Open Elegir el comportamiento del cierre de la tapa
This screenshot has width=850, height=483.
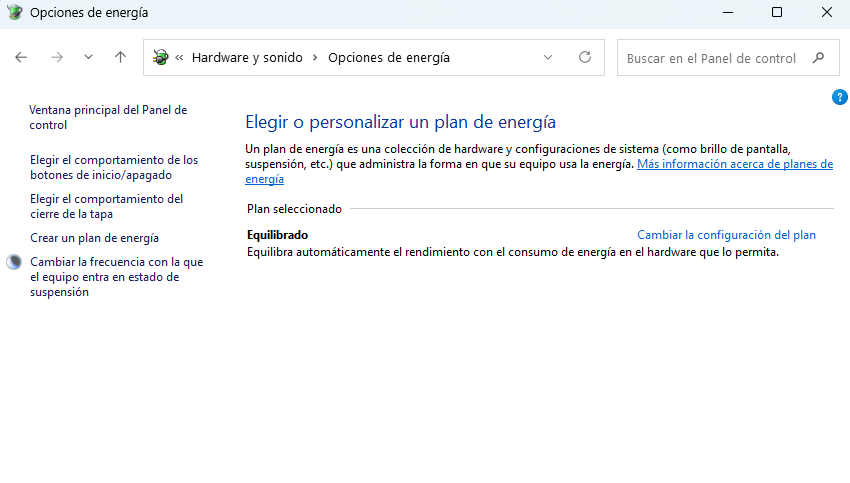coord(106,207)
